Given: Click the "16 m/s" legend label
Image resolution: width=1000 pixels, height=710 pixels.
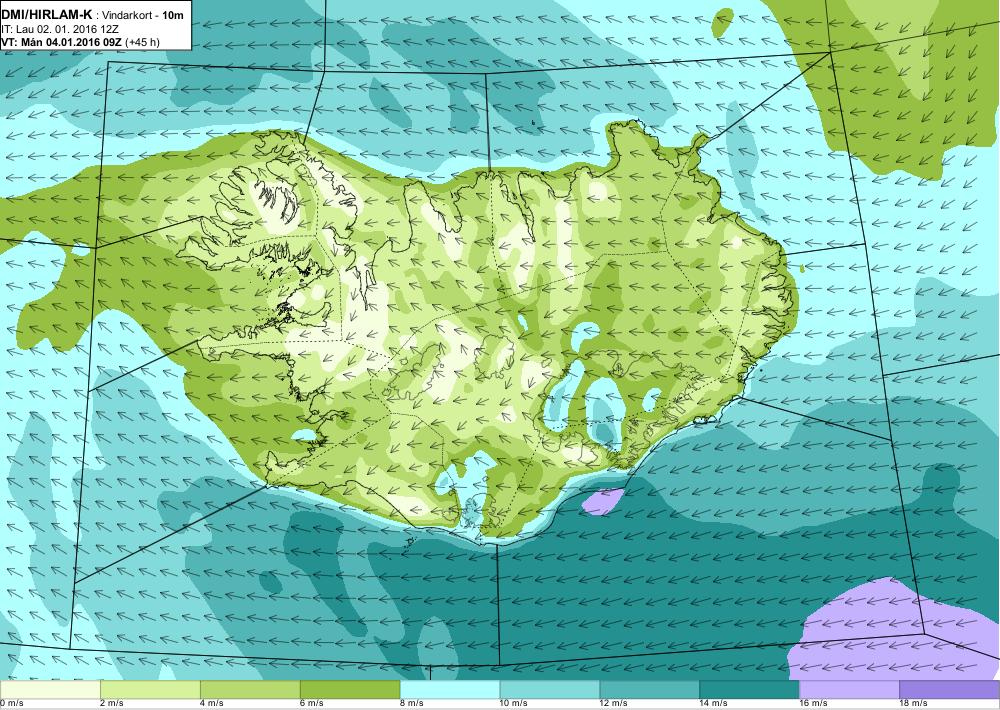Looking at the screenshot, I should coord(814,704).
